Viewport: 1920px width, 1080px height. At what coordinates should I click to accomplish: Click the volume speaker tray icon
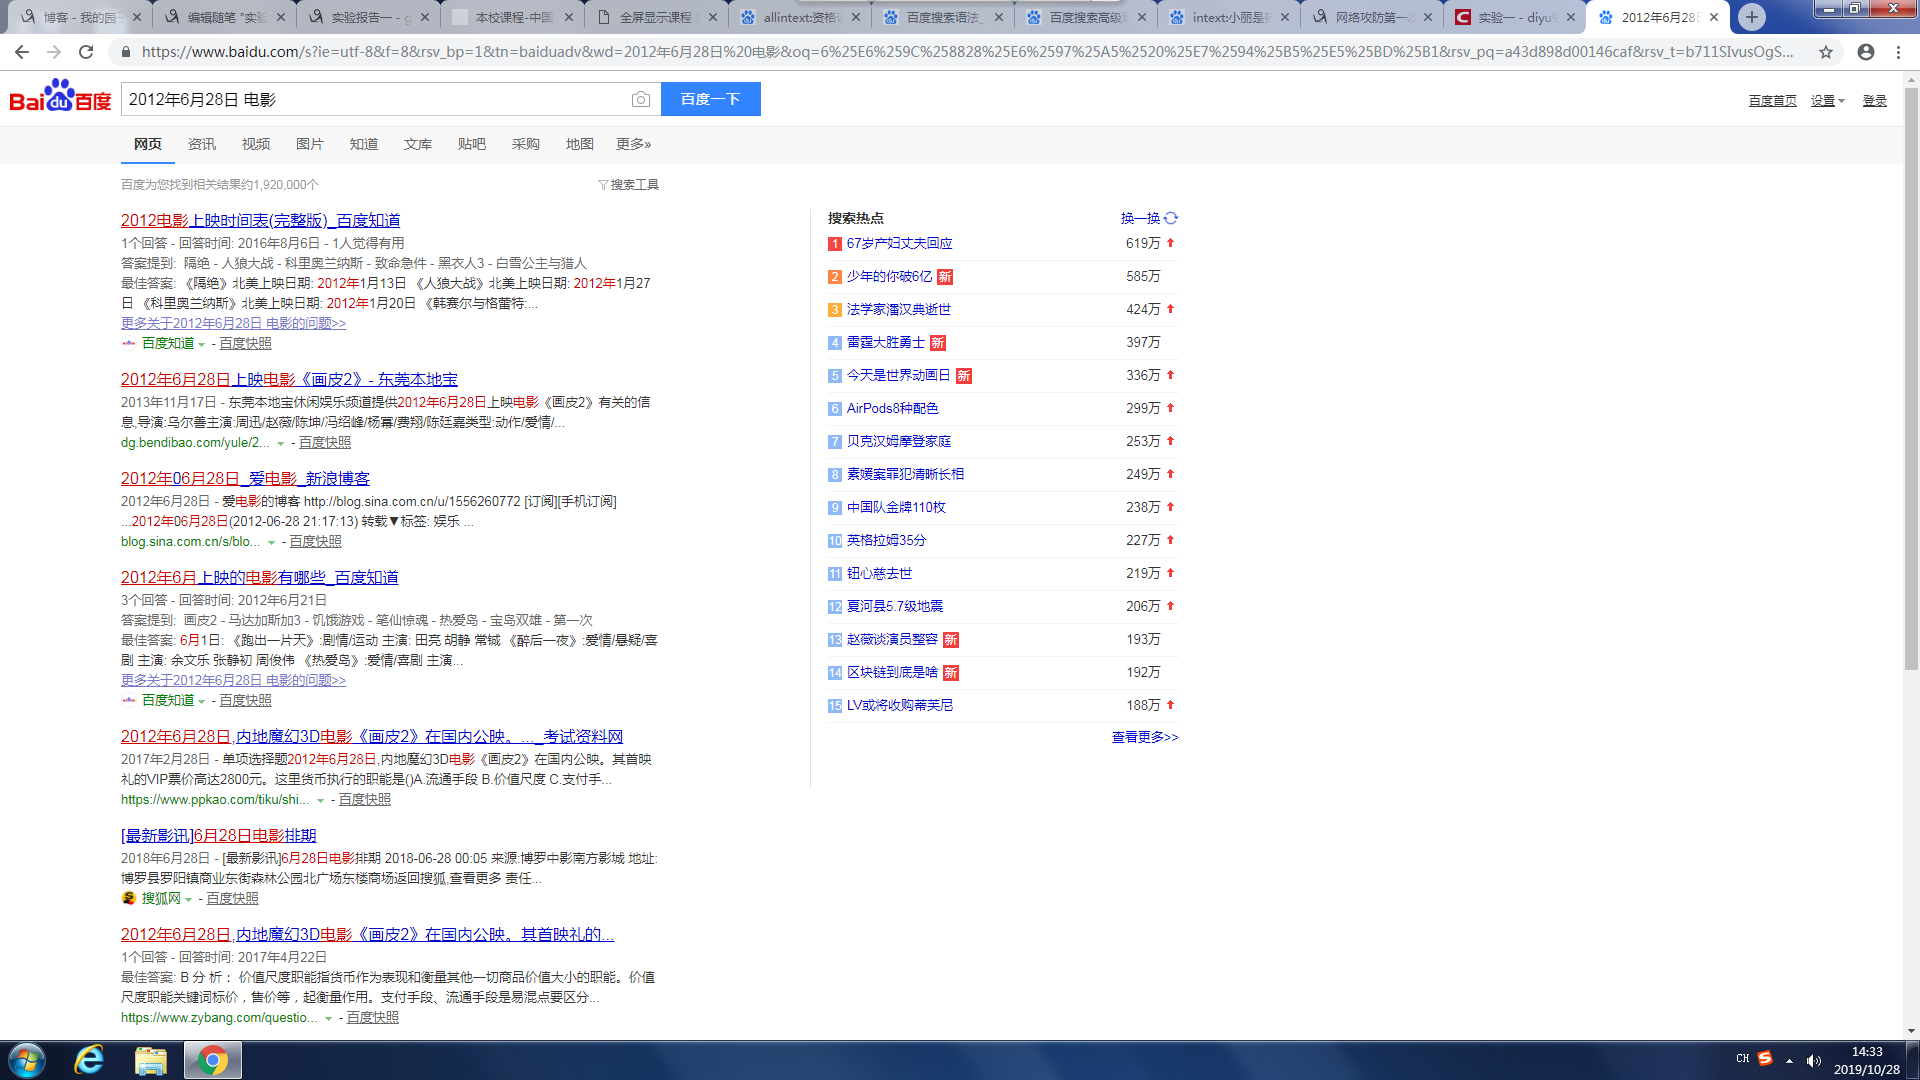(x=1814, y=1061)
